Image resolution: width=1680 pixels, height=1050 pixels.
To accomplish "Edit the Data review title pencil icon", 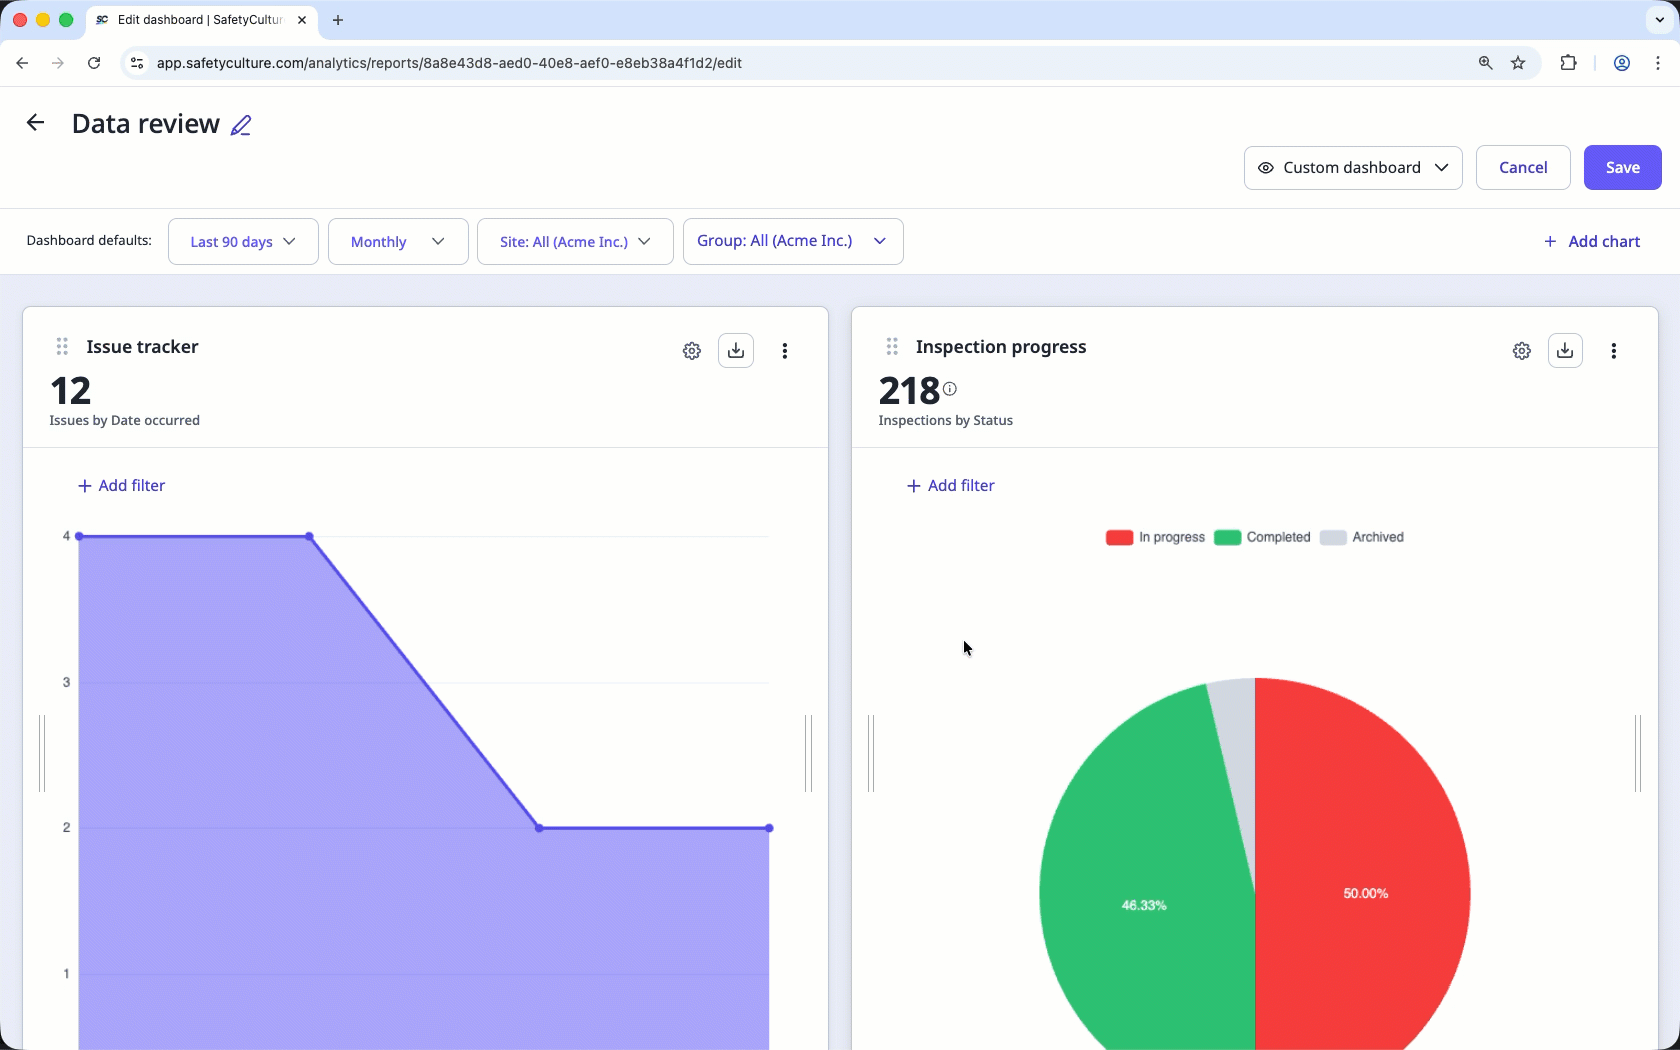I will (x=241, y=125).
